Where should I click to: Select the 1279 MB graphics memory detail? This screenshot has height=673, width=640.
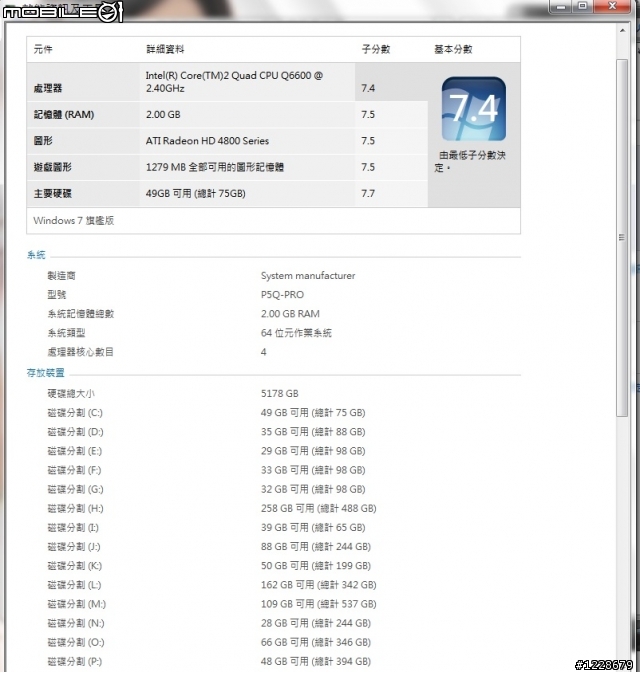pyautogui.click(x=215, y=167)
